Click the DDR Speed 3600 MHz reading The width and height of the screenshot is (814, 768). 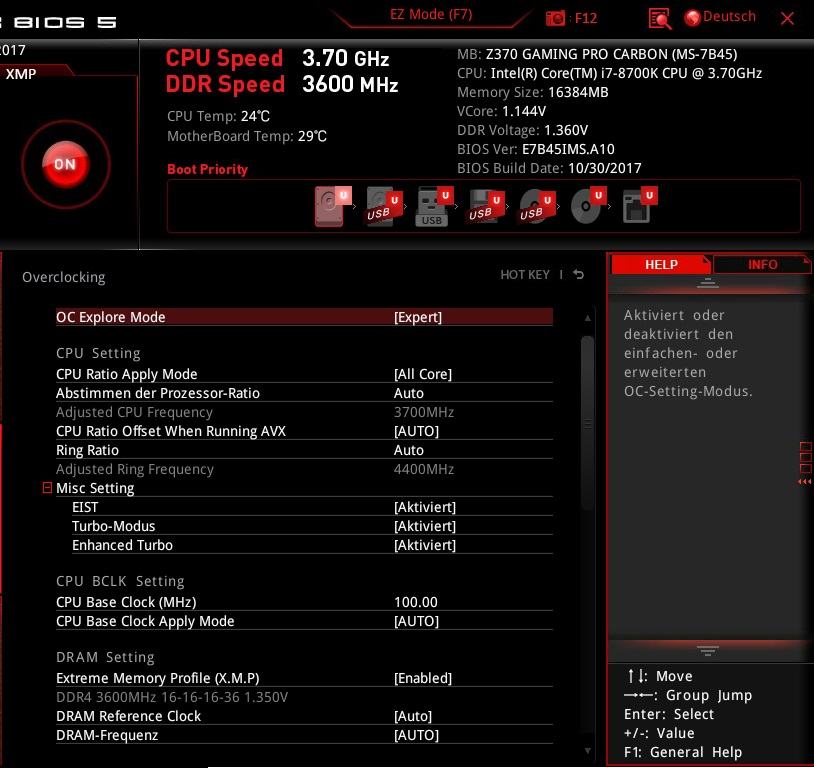[282, 84]
